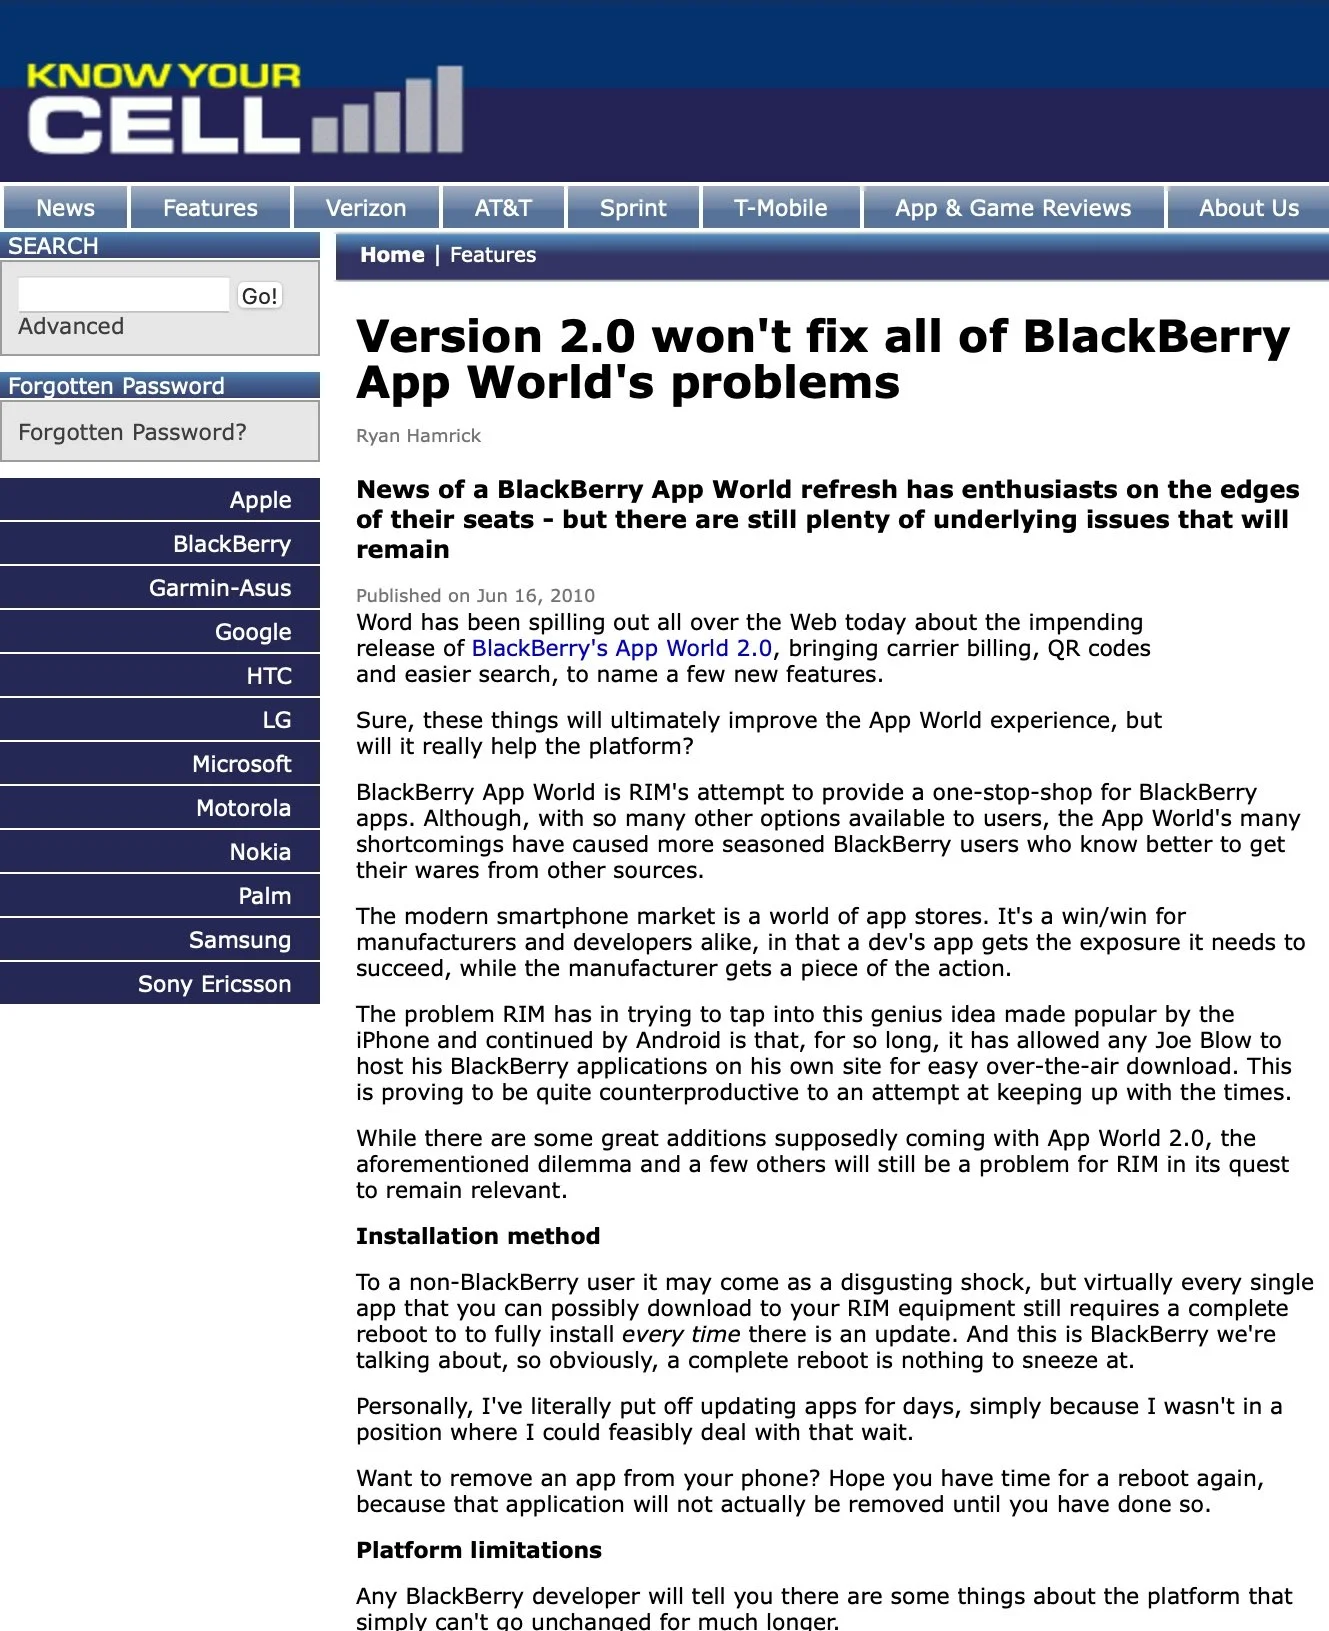Click the article headline text

[823, 359]
